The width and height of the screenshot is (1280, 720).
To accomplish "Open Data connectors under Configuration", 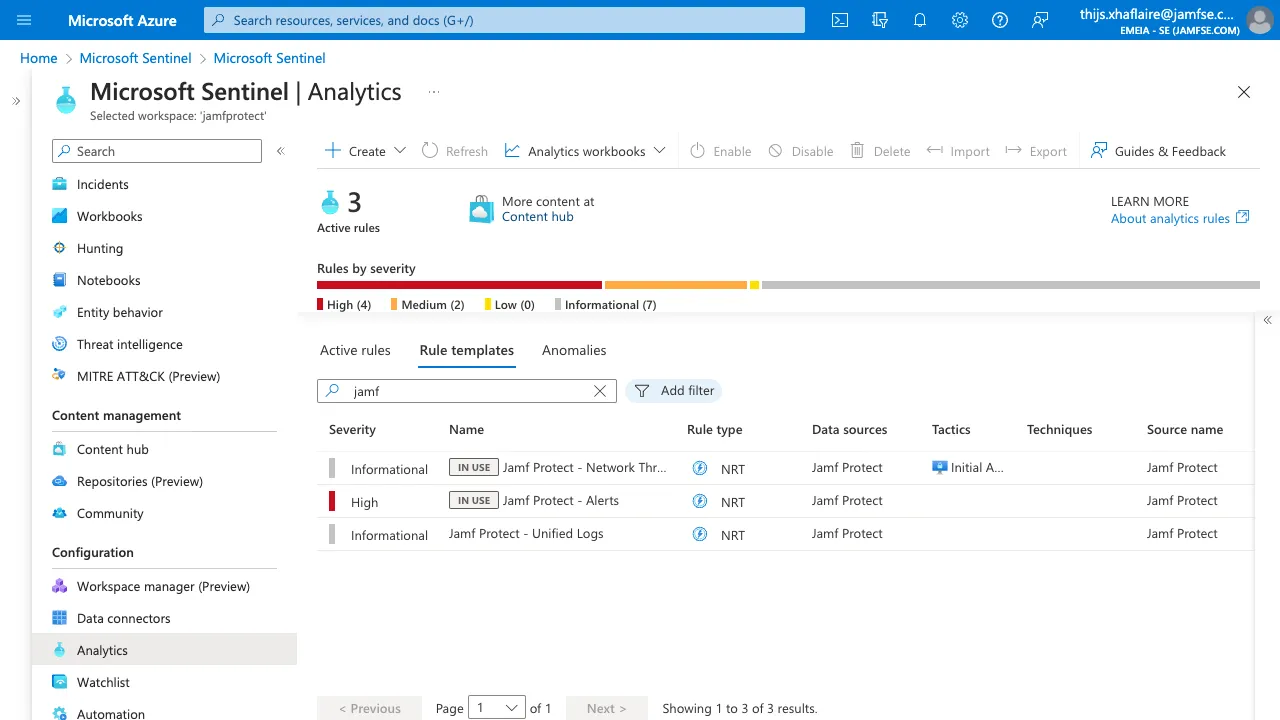I will [123, 618].
